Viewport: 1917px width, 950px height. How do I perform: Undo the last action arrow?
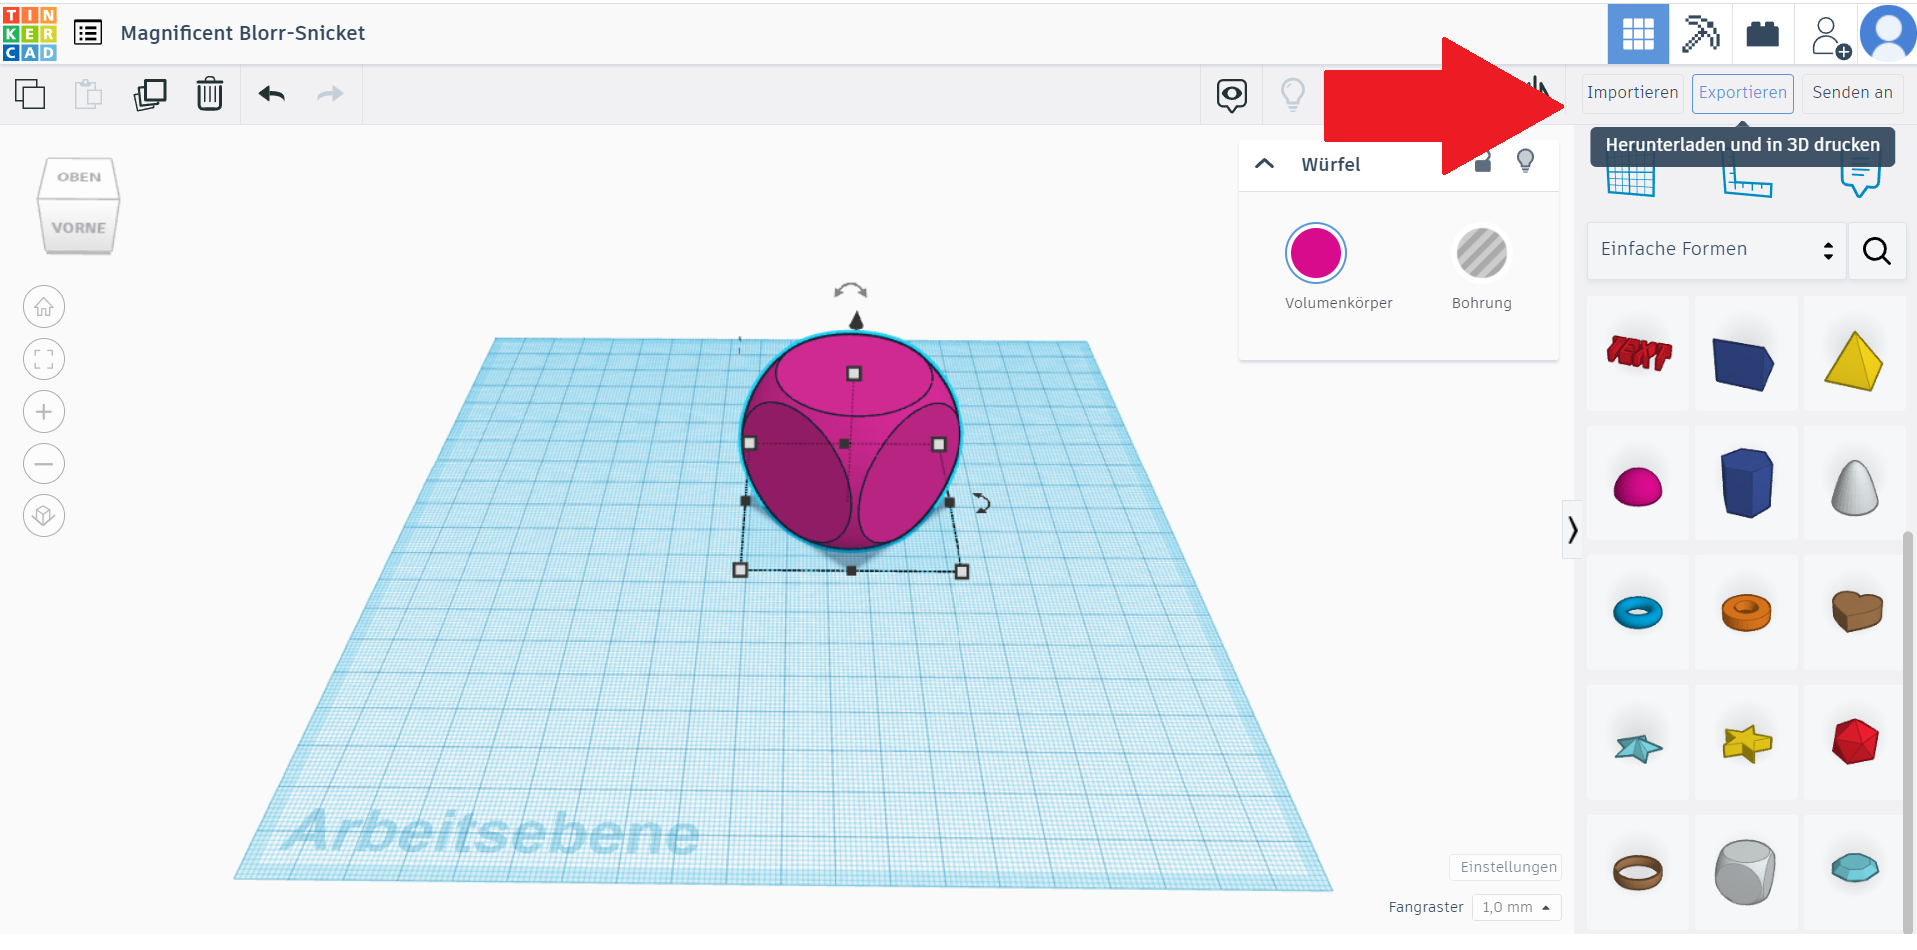click(272, 94)
